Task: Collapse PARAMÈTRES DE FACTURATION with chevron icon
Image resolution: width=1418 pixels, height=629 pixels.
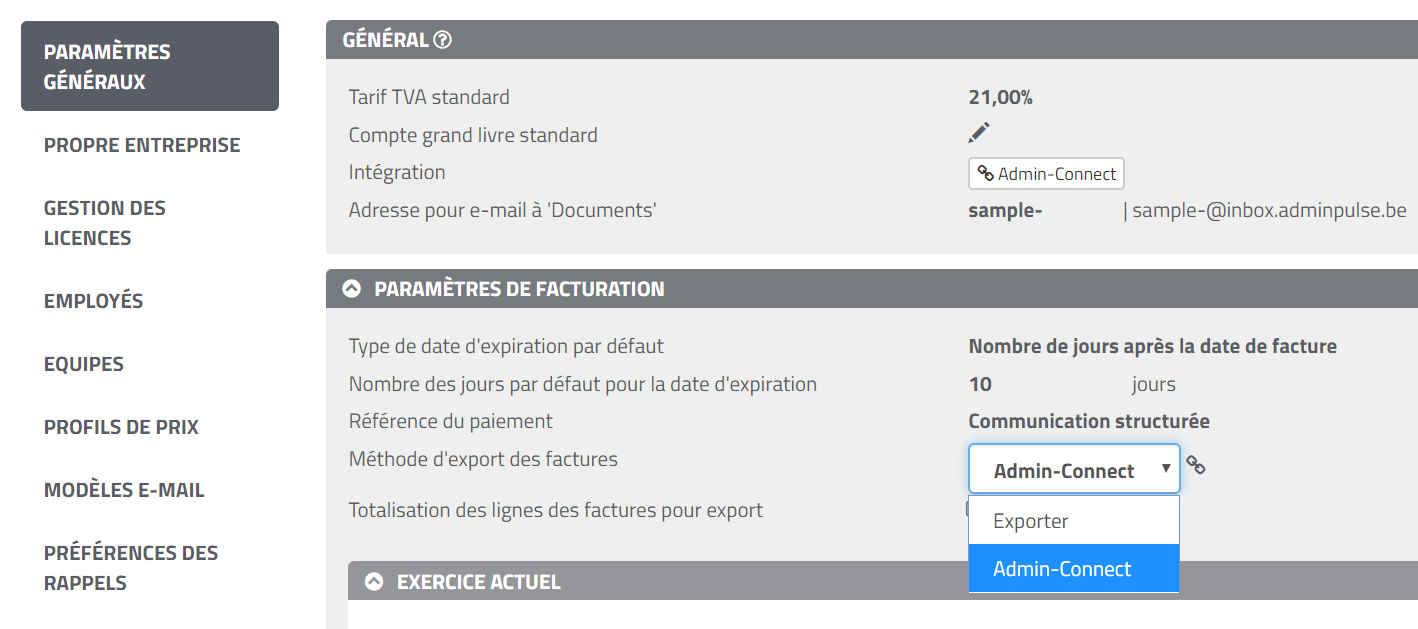Action: coord(351,289)
